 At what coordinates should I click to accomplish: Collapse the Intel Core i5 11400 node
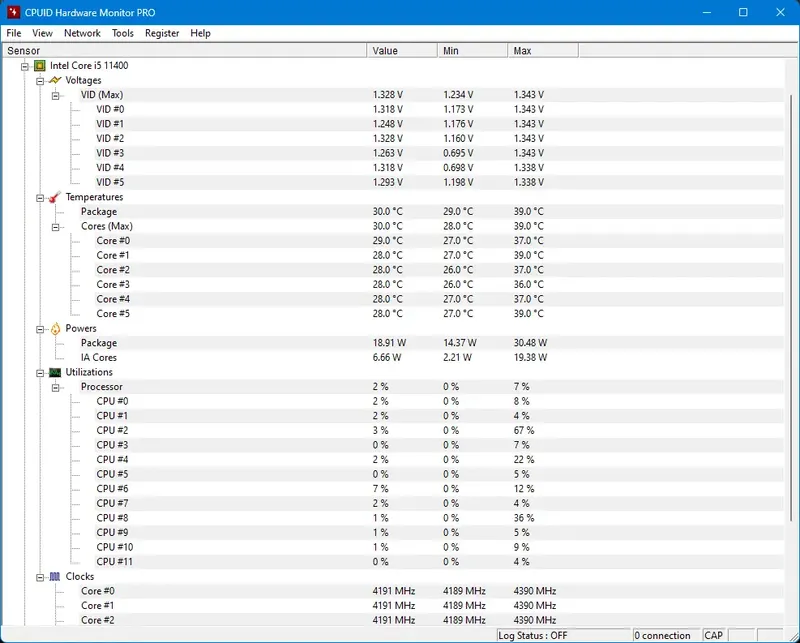tap(24, 66)
